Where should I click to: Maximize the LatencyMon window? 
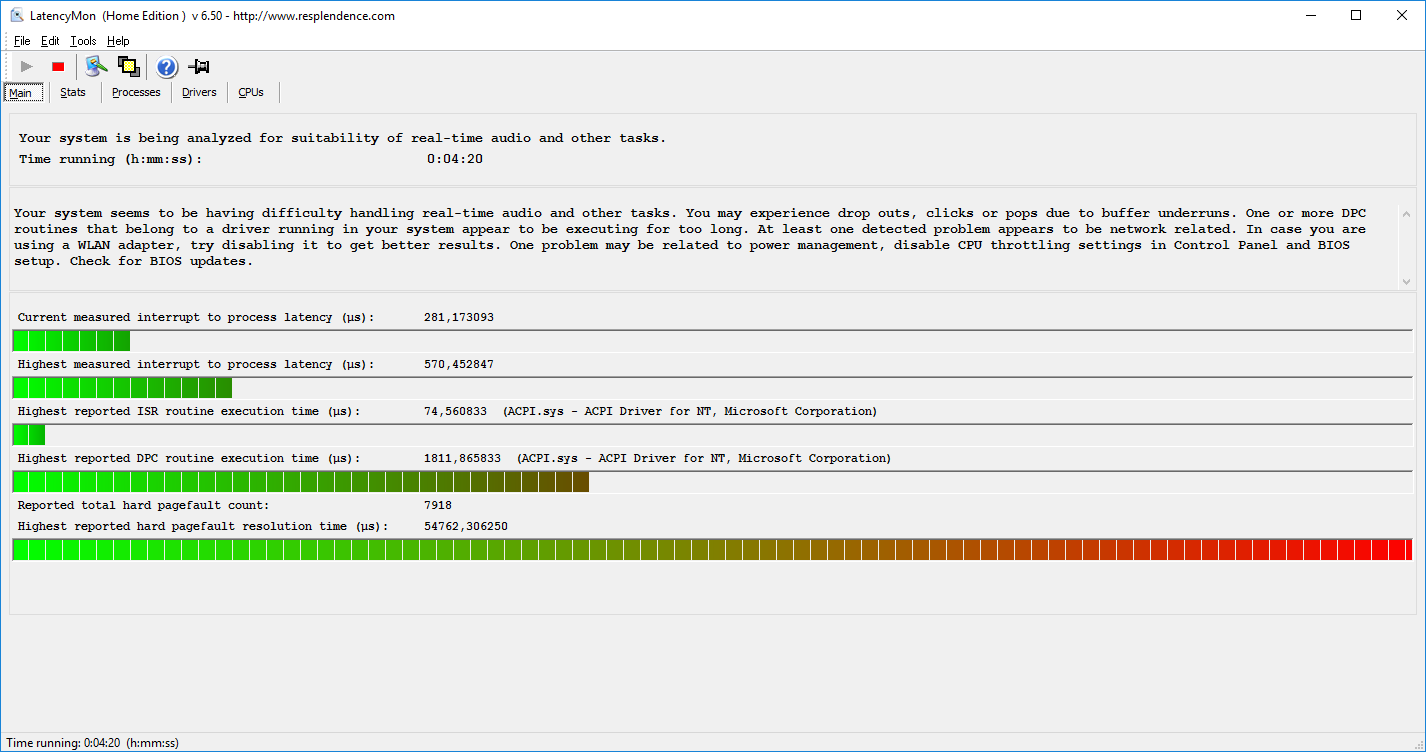tap(1357, 15)
